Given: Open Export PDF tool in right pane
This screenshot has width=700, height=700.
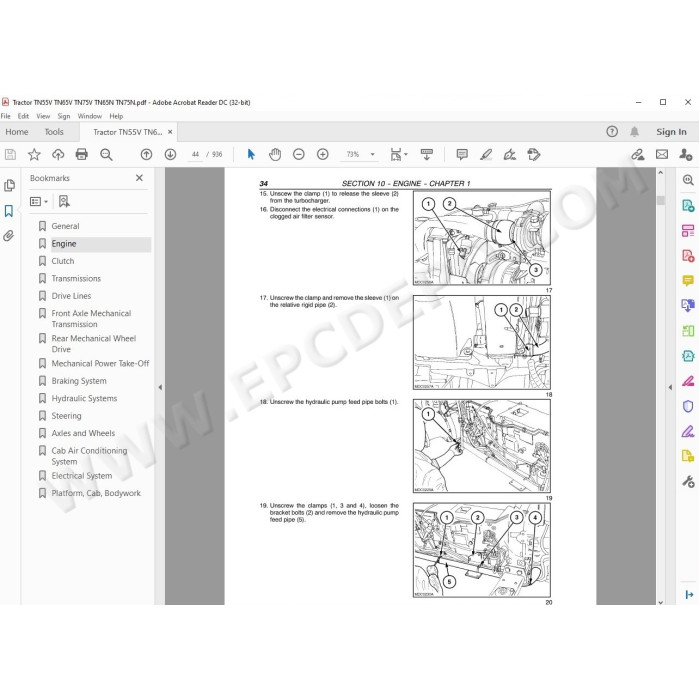Looking at the screenshot, I should (x=688, y=206).
